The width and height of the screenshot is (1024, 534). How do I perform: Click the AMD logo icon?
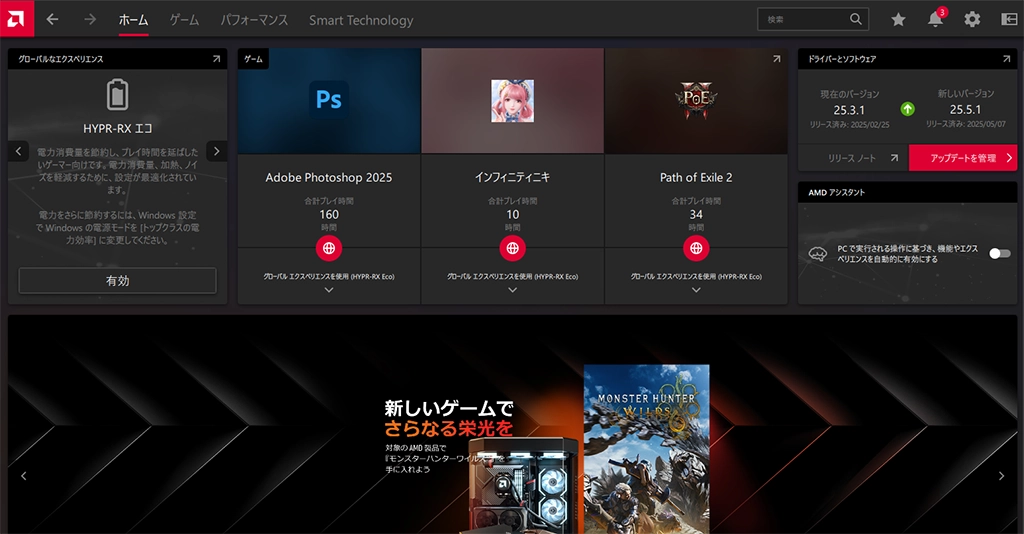point(16,18)
